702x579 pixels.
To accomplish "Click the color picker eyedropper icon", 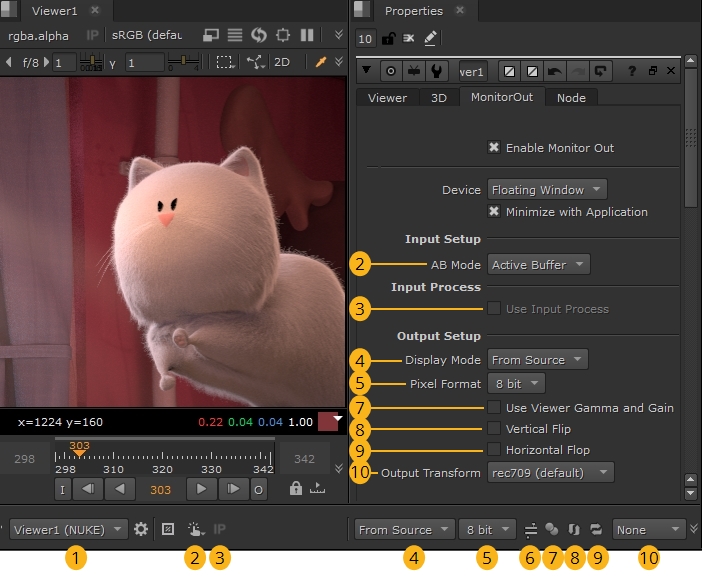I will pos(323,62).
